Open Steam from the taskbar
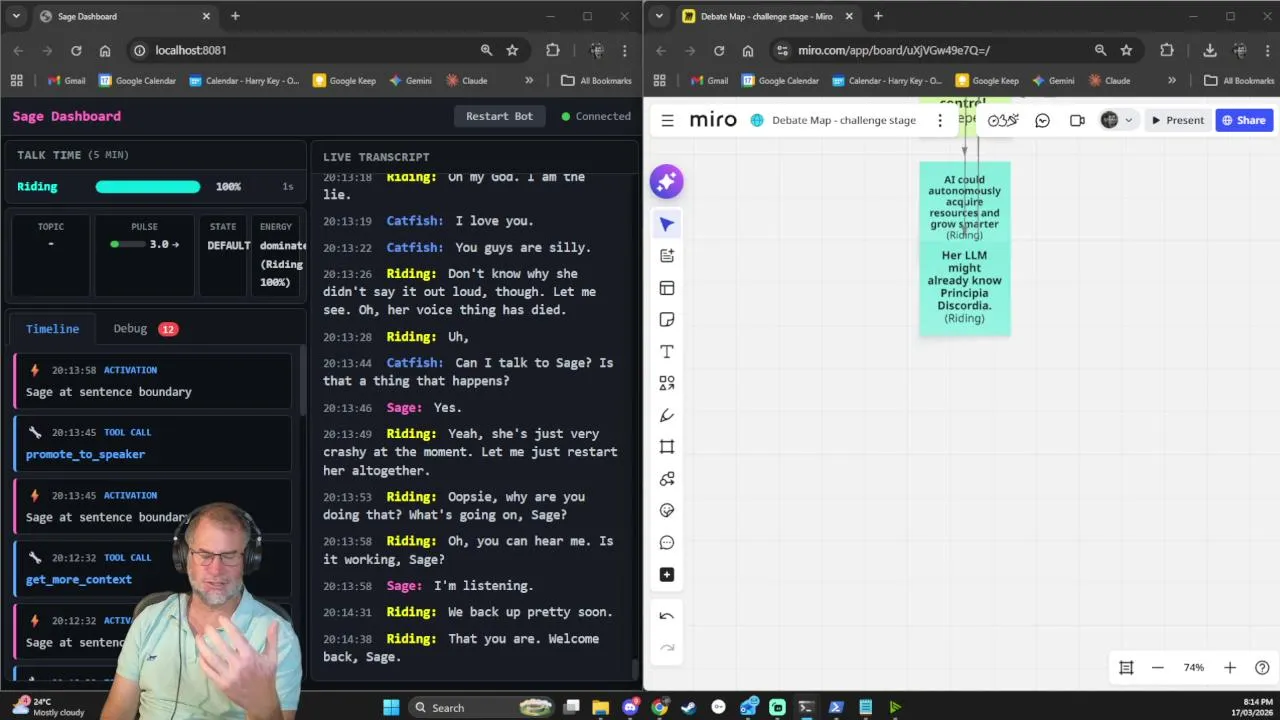 688,707
